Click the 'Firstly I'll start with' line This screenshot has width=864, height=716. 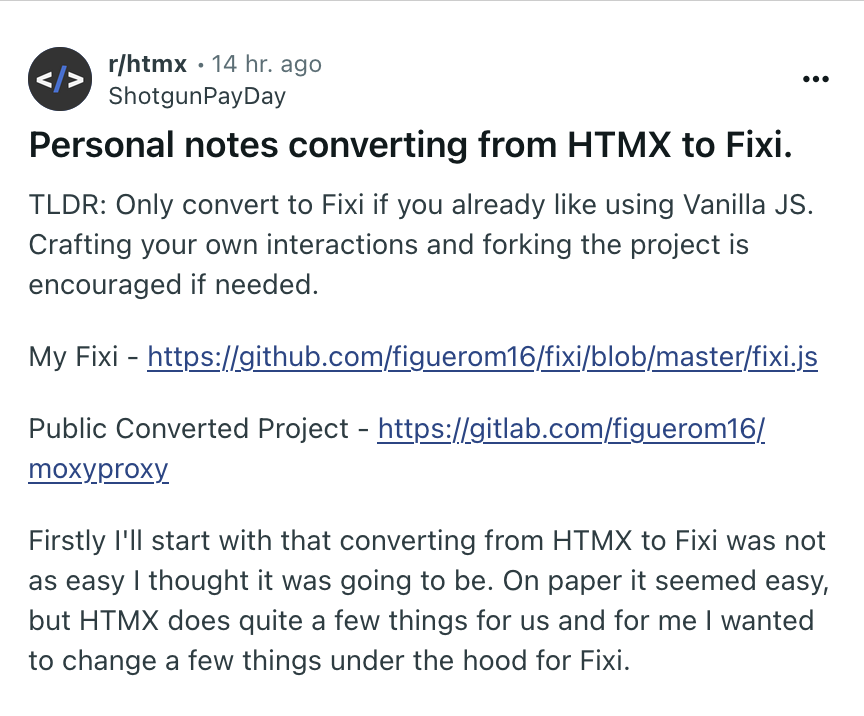click(427, 541)
